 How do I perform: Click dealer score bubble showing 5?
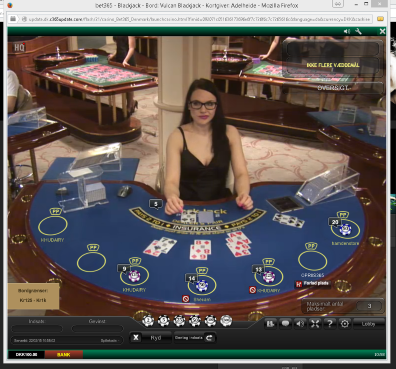pos(156,204)
